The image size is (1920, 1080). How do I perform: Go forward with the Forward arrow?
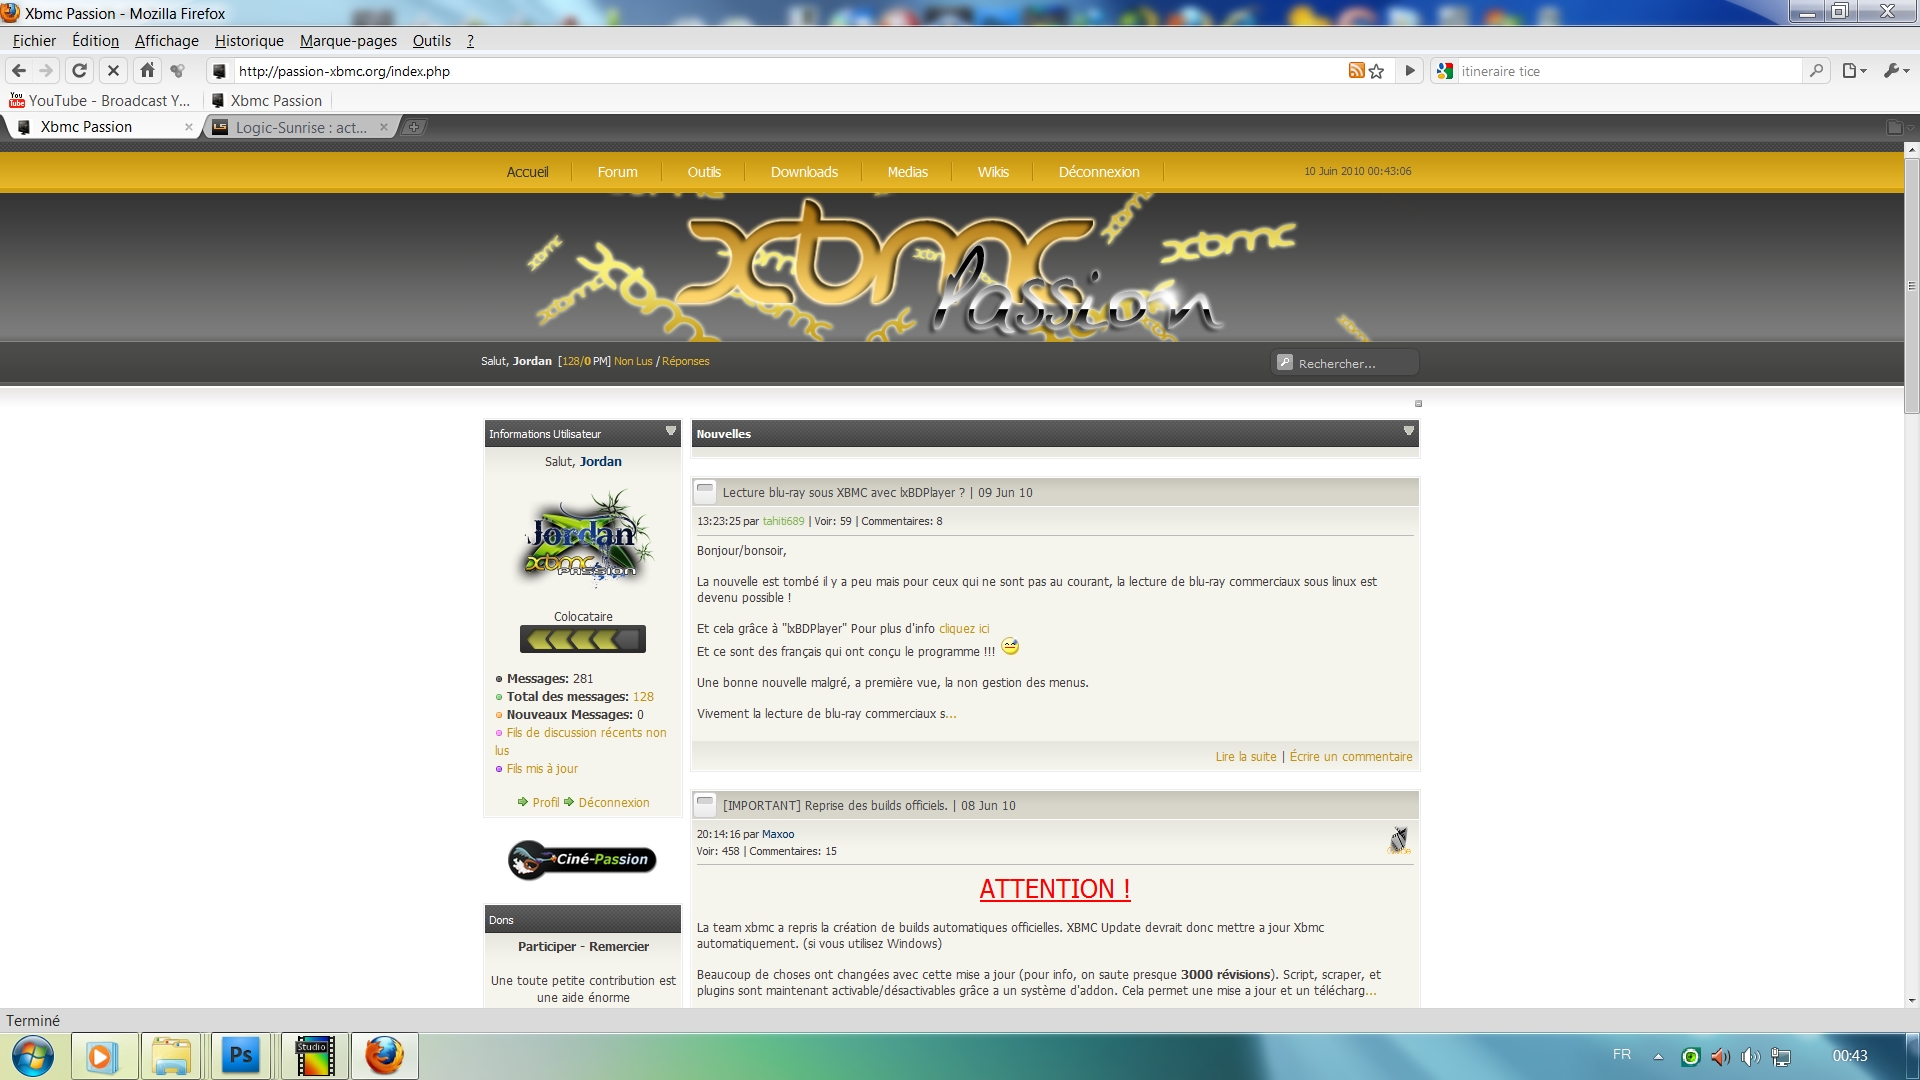pos(46,71)
